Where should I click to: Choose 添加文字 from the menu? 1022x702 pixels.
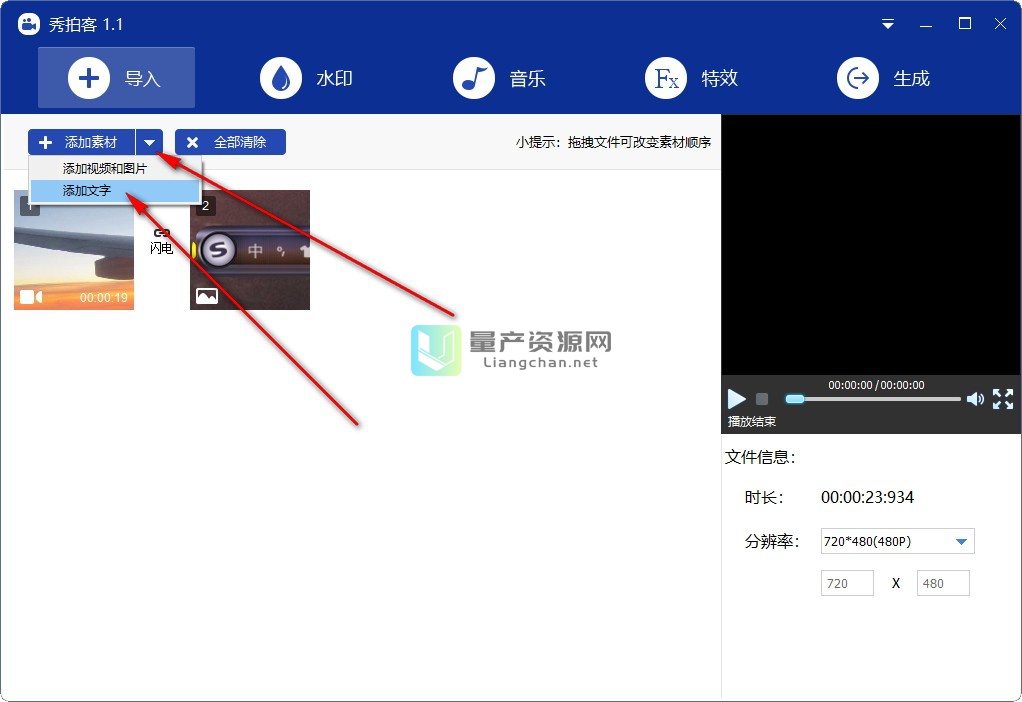click(x=115, y=190)
